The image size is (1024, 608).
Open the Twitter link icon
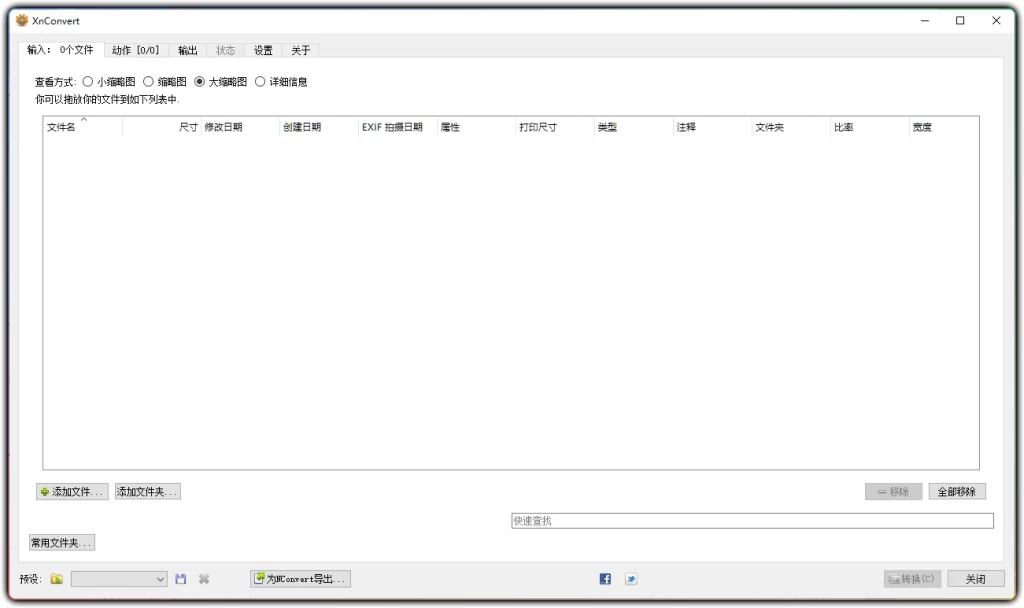(631, 579)
